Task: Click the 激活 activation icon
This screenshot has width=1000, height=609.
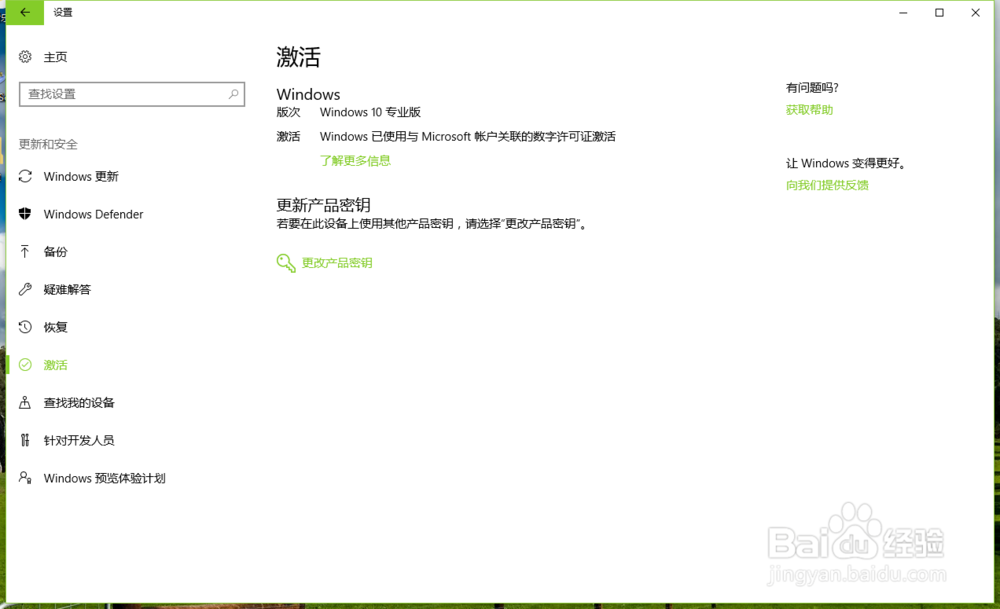Action: pos(25,364)
